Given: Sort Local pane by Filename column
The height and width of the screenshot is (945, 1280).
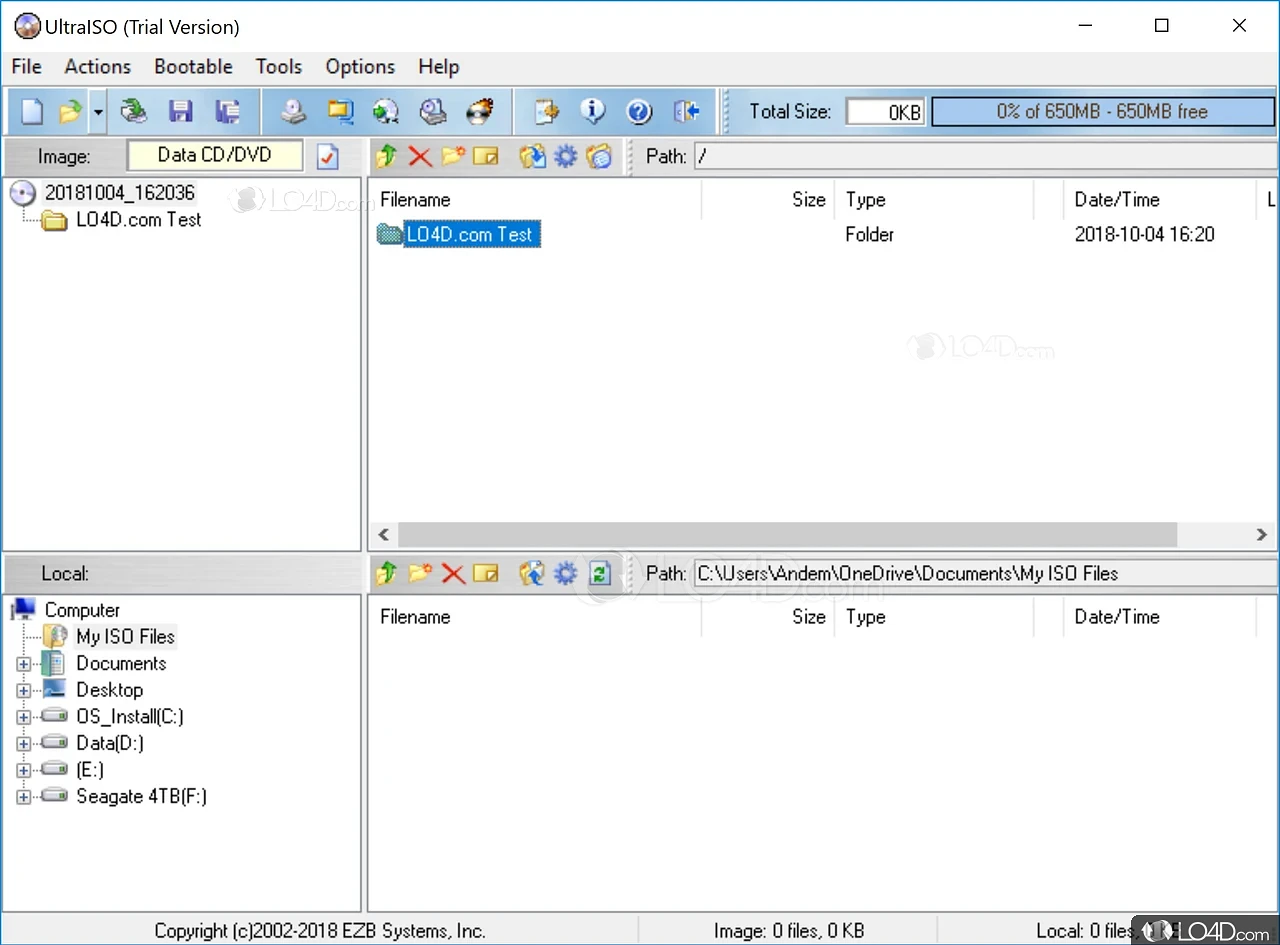Looking at the screenshot, I should pyautogui.click(x=536, y=617).
